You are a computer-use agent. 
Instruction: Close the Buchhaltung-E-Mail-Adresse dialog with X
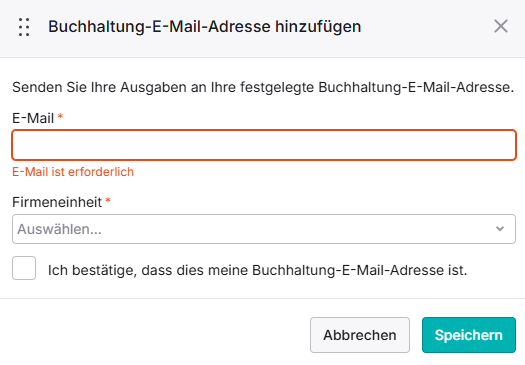(x=501, y=26)
